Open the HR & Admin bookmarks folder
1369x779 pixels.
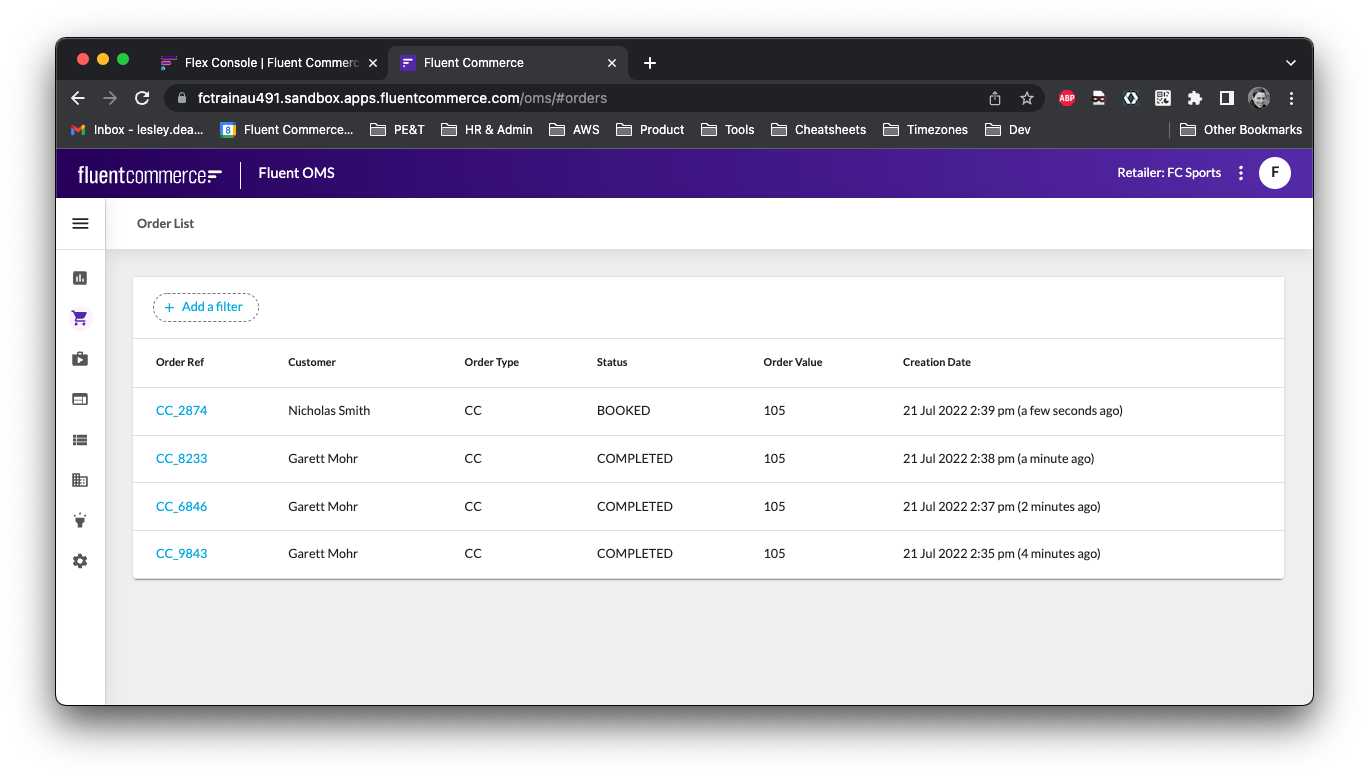486,130
